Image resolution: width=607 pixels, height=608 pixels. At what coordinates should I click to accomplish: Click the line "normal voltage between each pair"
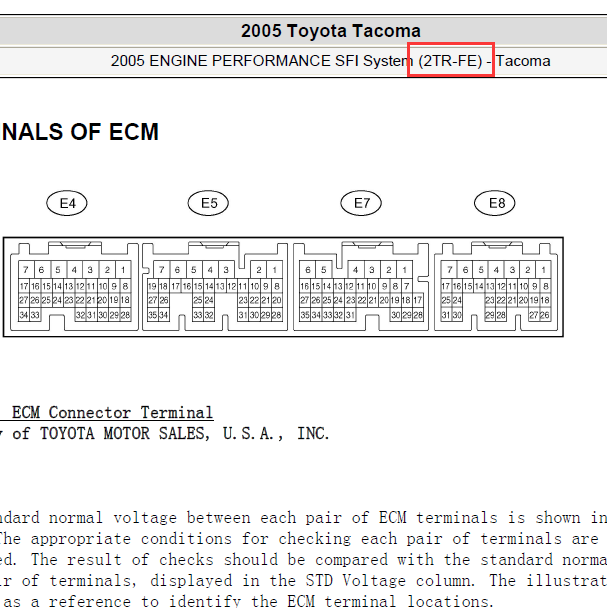pos(197,518)
